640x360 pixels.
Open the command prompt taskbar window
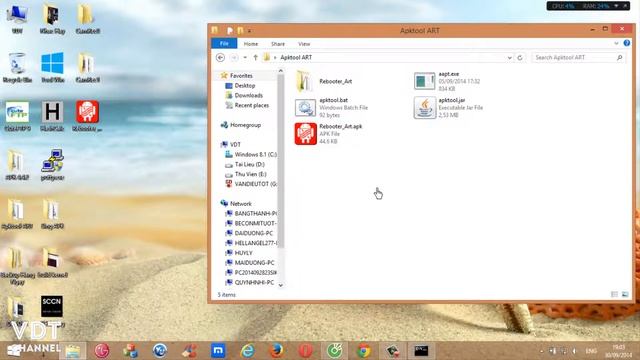pos(421,351)
